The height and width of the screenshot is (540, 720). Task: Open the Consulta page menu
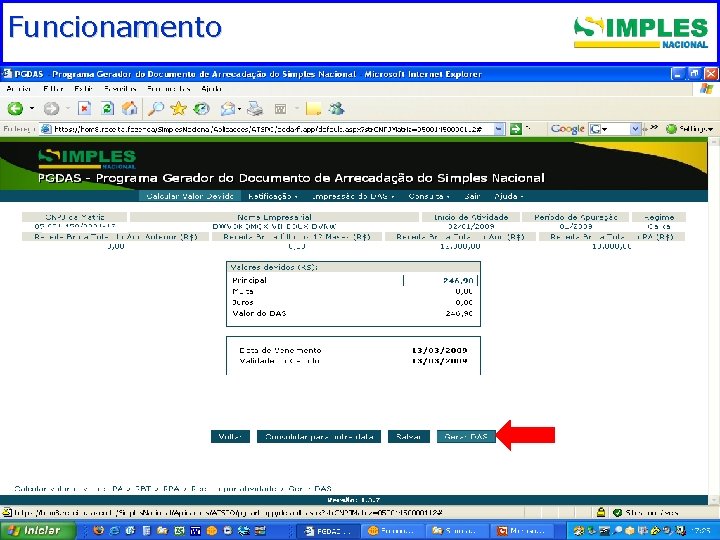pyautogui.click(x=429, y=196)
